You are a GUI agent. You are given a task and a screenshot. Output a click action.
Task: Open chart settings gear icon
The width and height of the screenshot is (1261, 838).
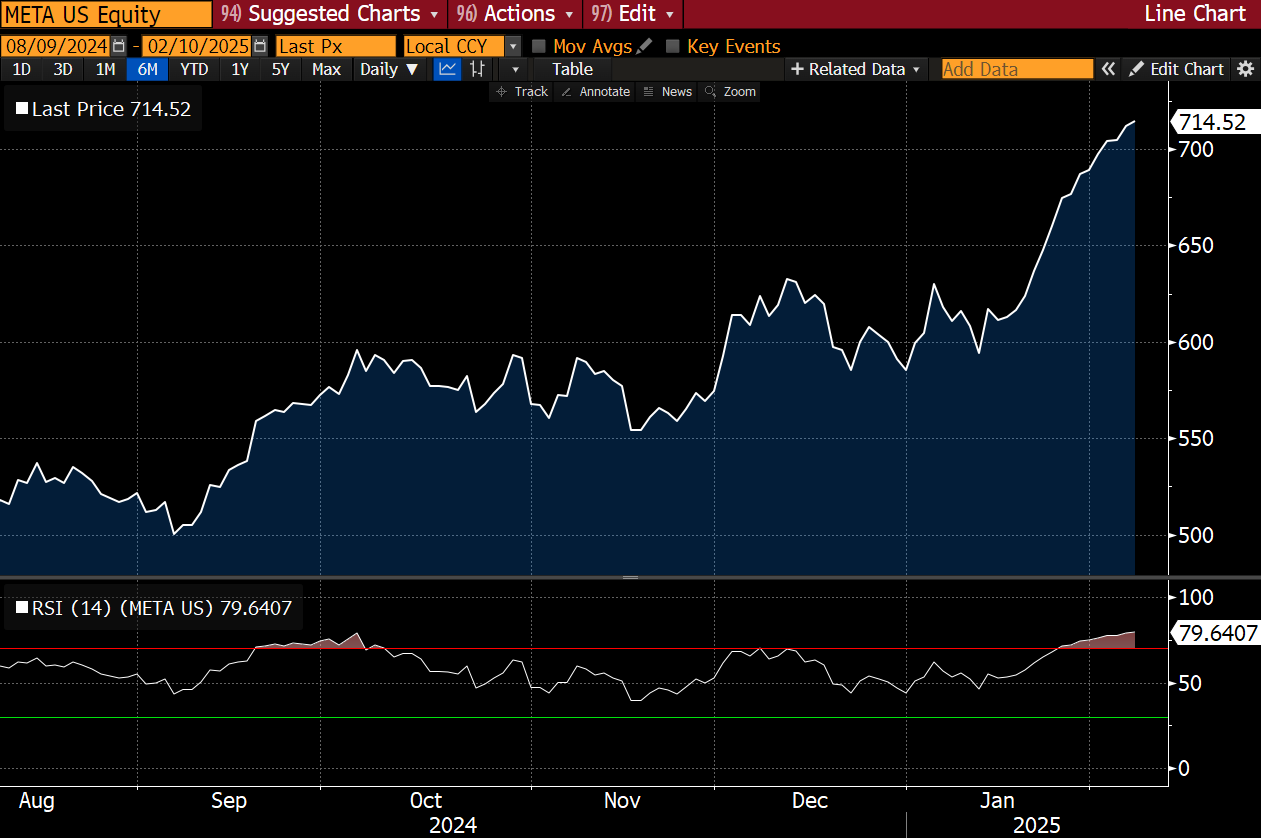coord(1245,69)
